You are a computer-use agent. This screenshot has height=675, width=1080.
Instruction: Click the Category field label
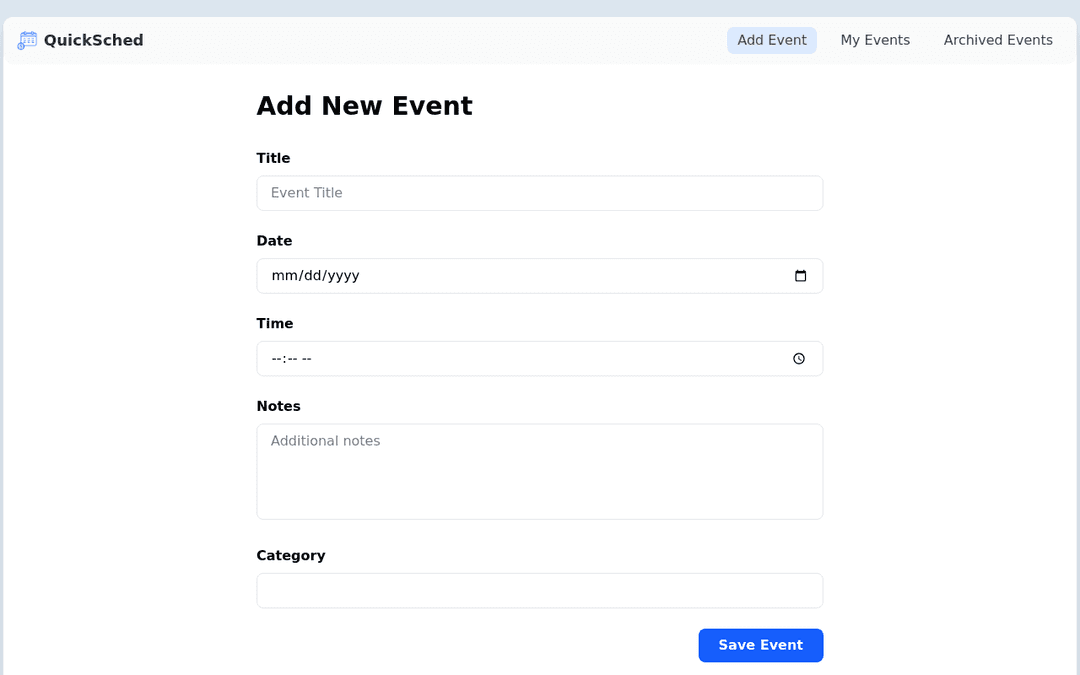click(290, 555)
